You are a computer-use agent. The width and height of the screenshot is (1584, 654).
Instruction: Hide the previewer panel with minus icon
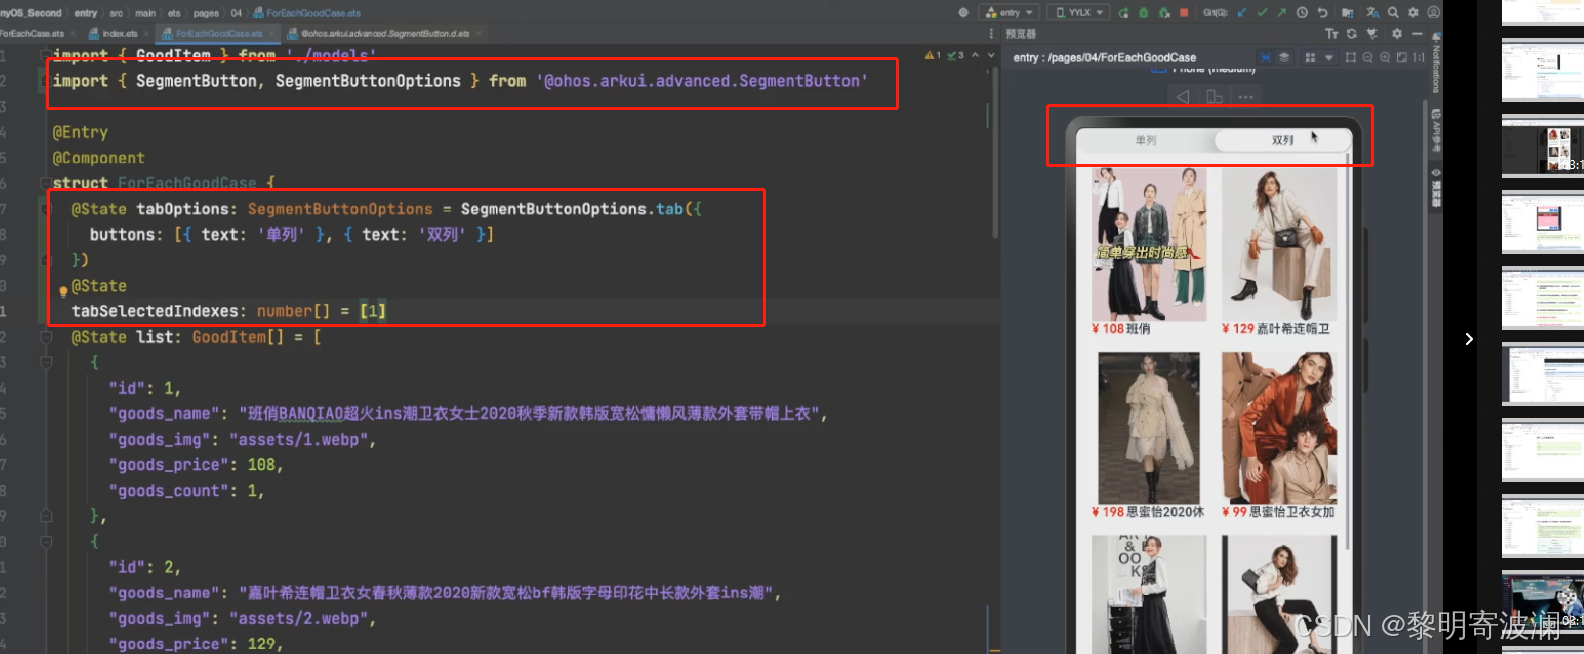(x=1417, y=34)
